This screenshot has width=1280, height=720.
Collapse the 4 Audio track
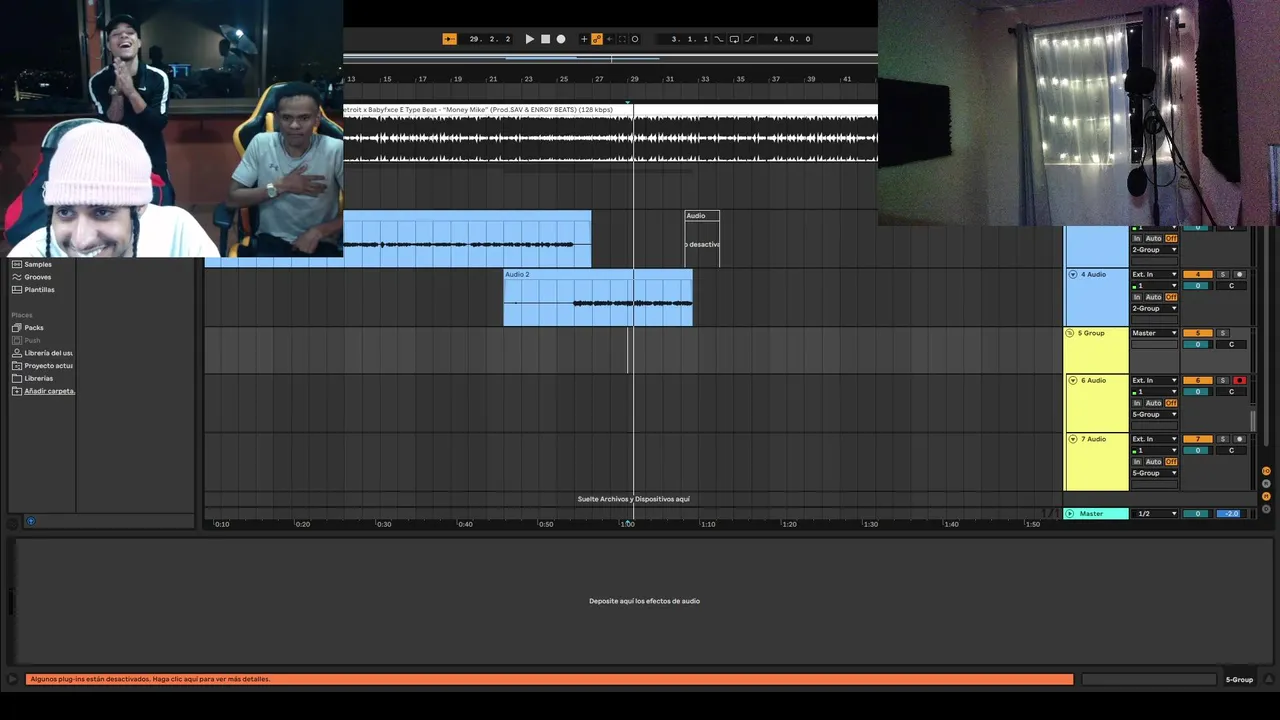(1073, 274)
